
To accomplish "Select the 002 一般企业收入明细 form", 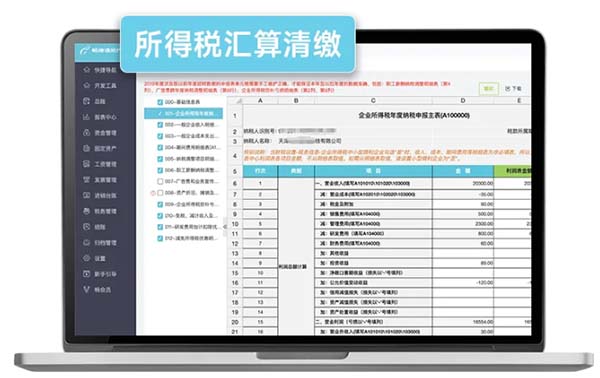I will pos(189,125).
